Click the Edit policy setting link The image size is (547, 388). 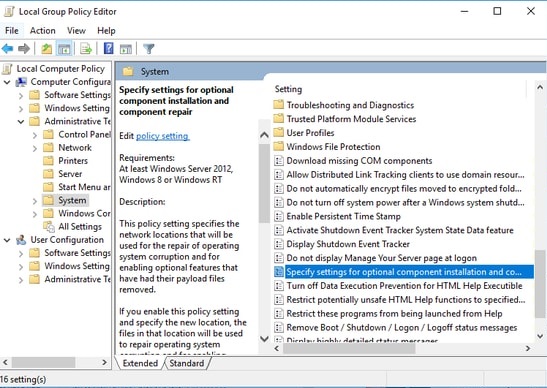[163, 136]
